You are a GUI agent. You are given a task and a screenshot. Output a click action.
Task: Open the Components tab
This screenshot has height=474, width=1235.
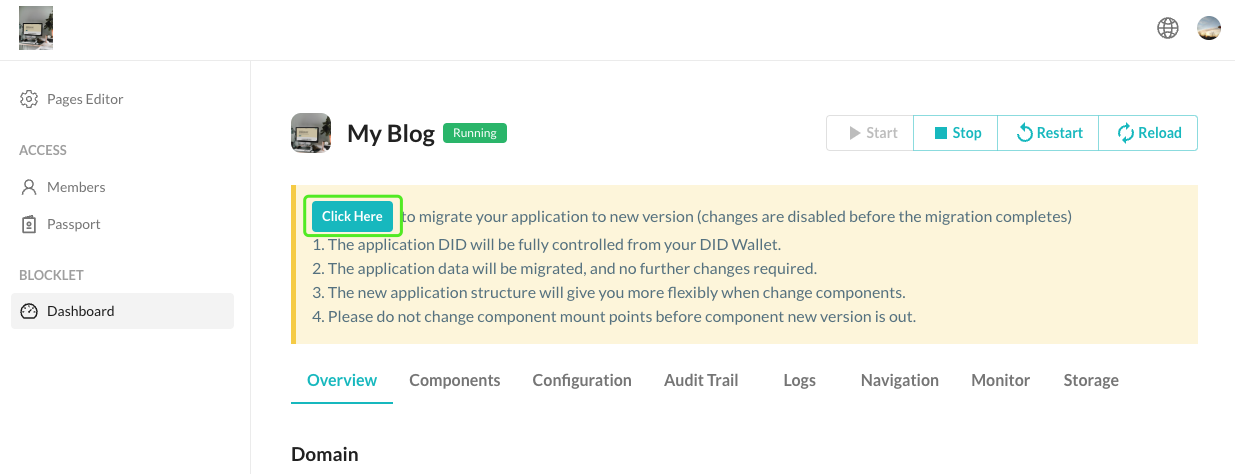click(455, 380)
